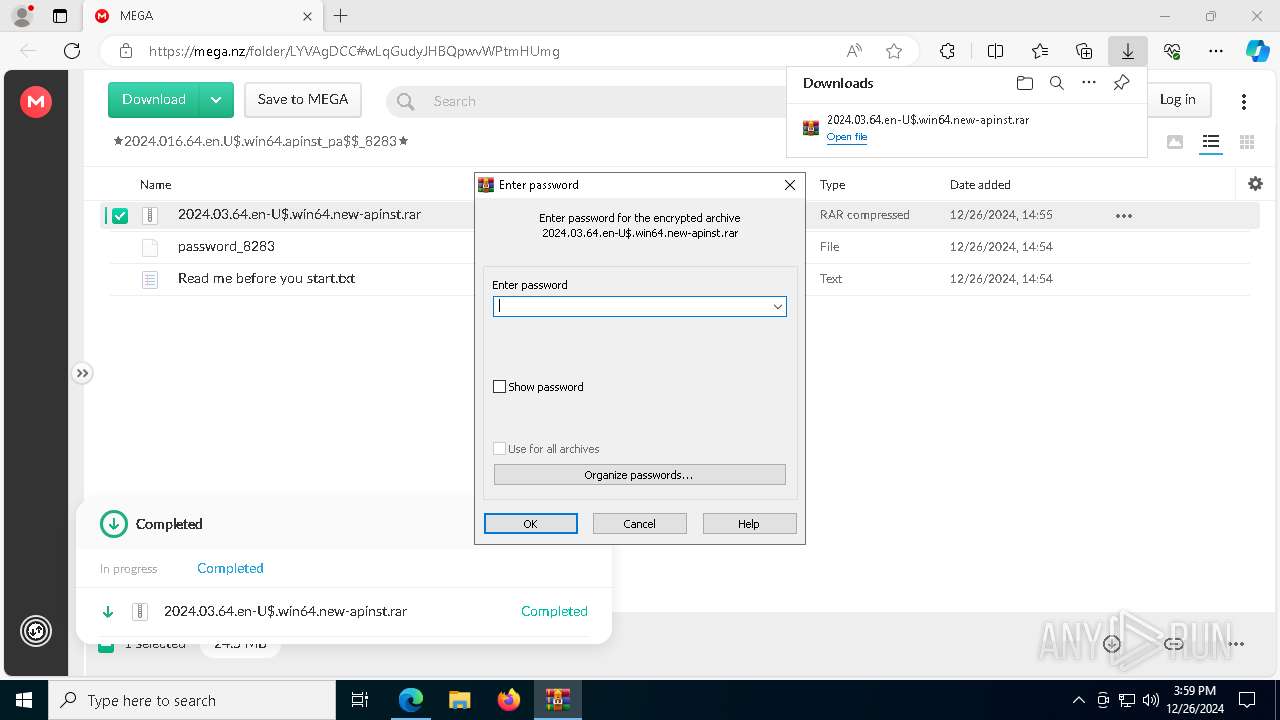Toggle downloads toolbar icon
The image size is (1280, 720).
coord(1127,51)
